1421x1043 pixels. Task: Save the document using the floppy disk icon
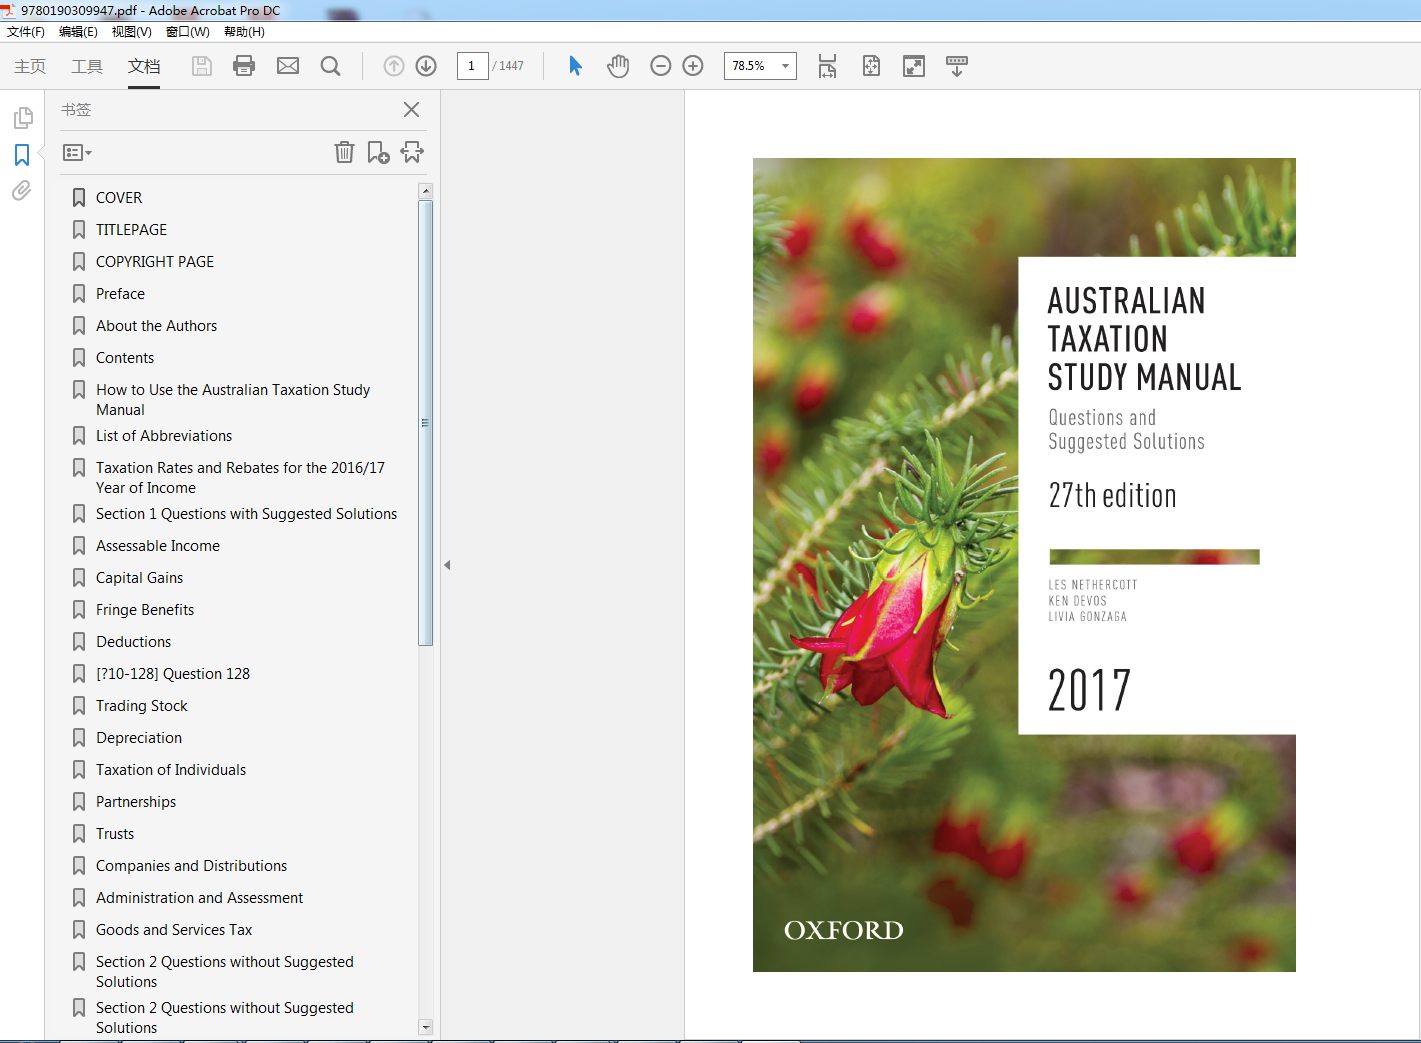coord(202,66)
